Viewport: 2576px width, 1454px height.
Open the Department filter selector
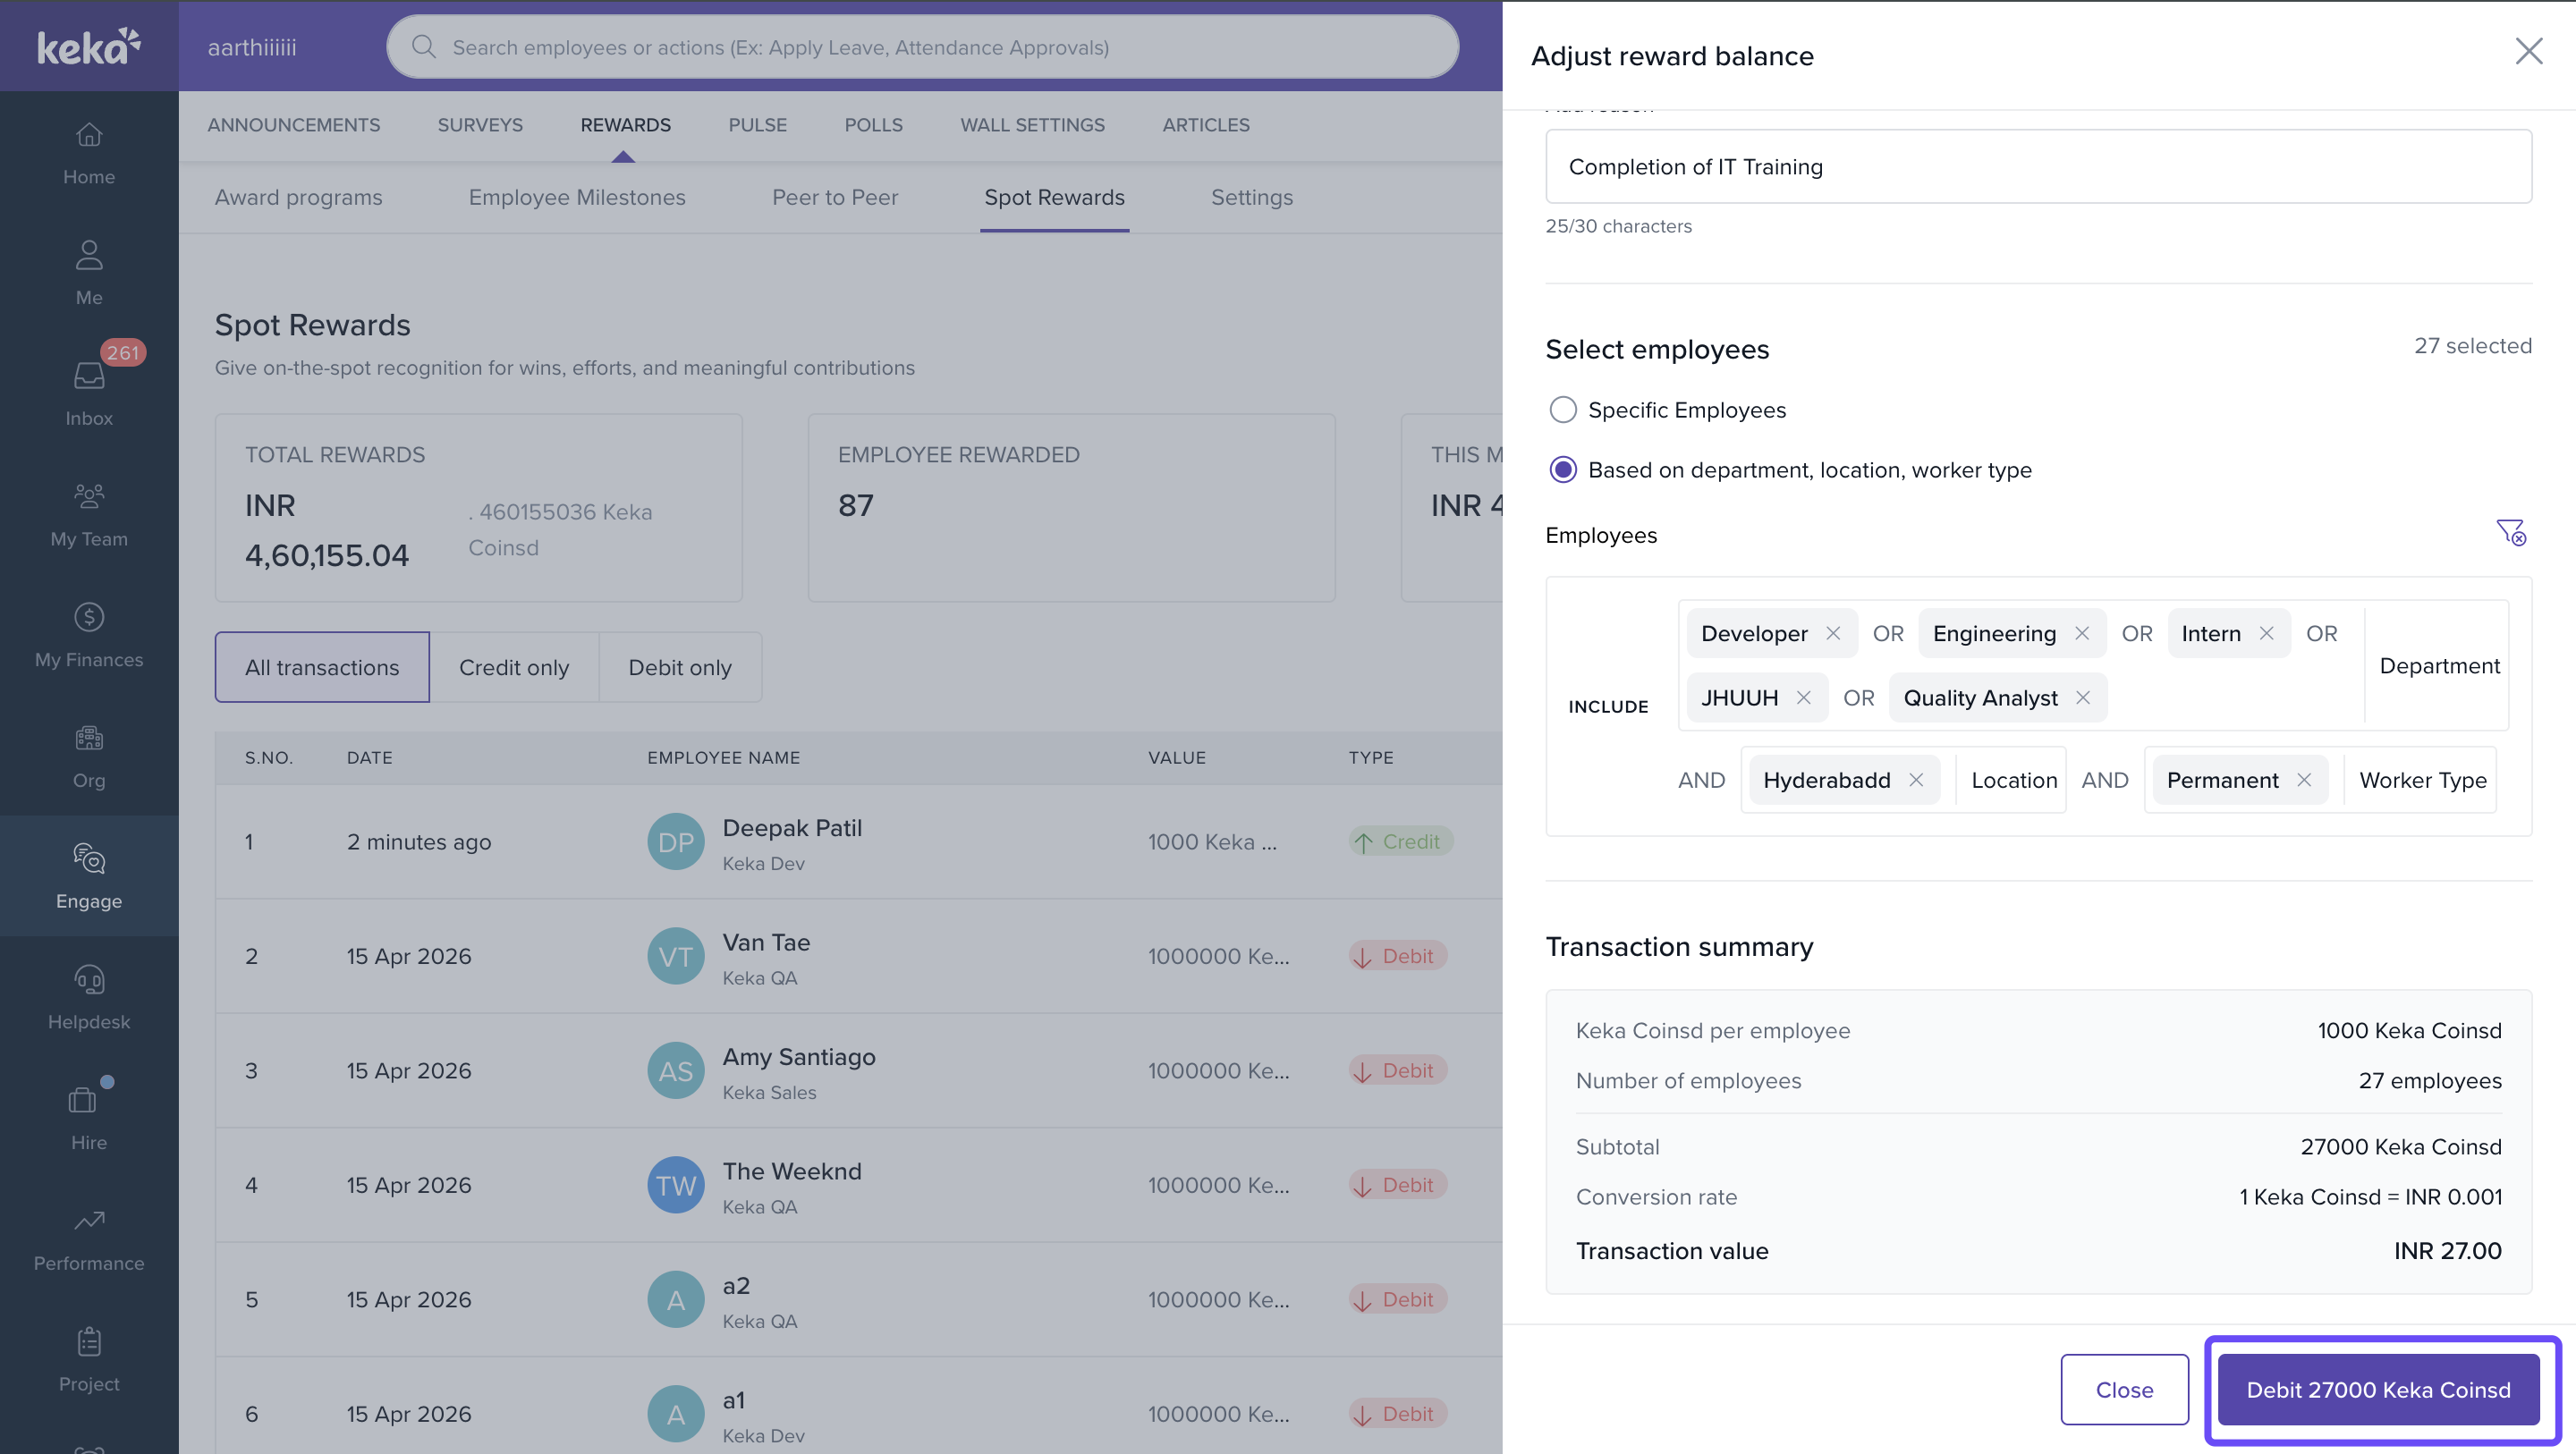[2439, 666]
